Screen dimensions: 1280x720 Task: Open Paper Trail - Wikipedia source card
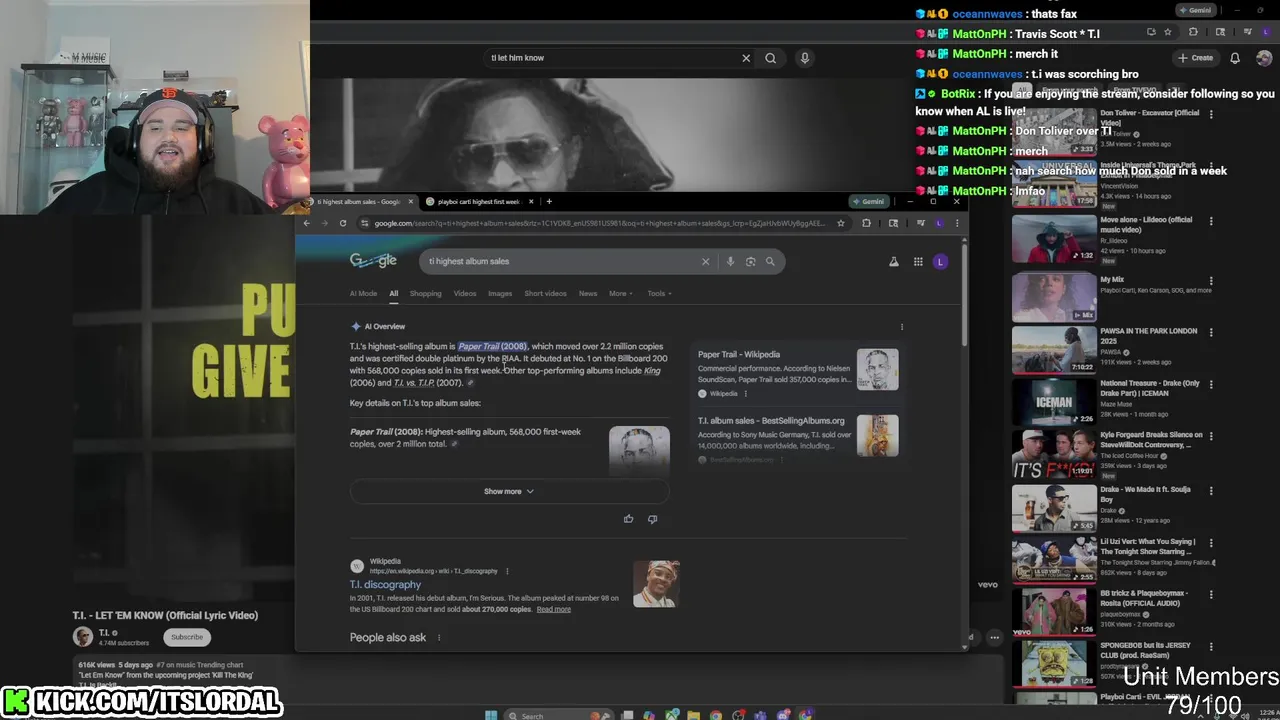[x=798, y=372]
